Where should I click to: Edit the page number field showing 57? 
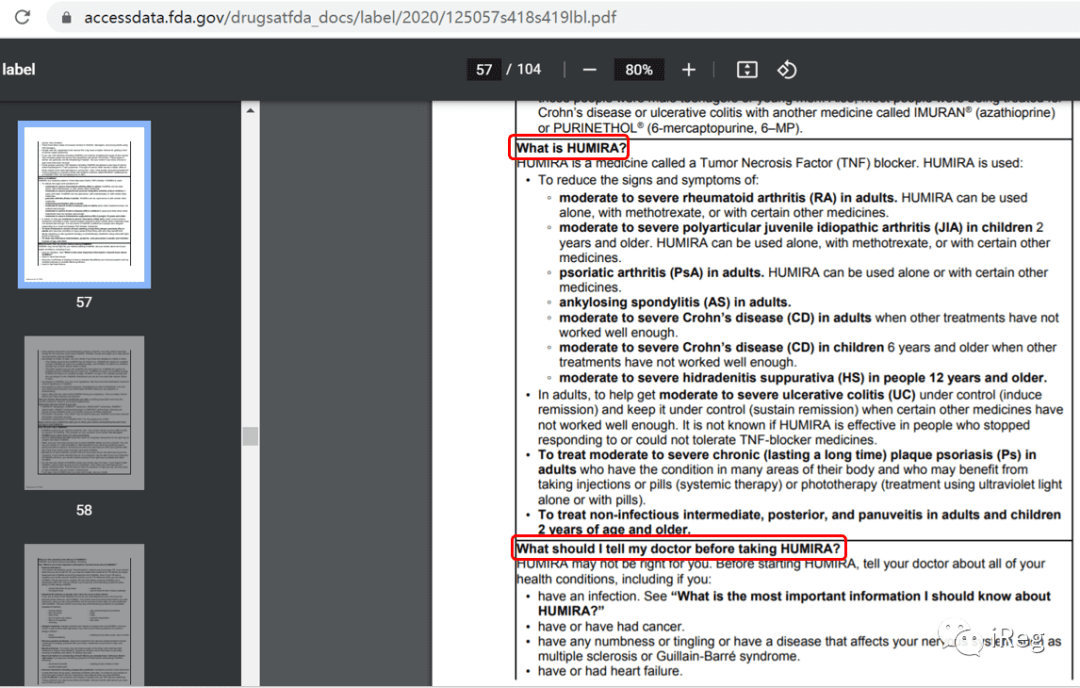click(484, 70)
